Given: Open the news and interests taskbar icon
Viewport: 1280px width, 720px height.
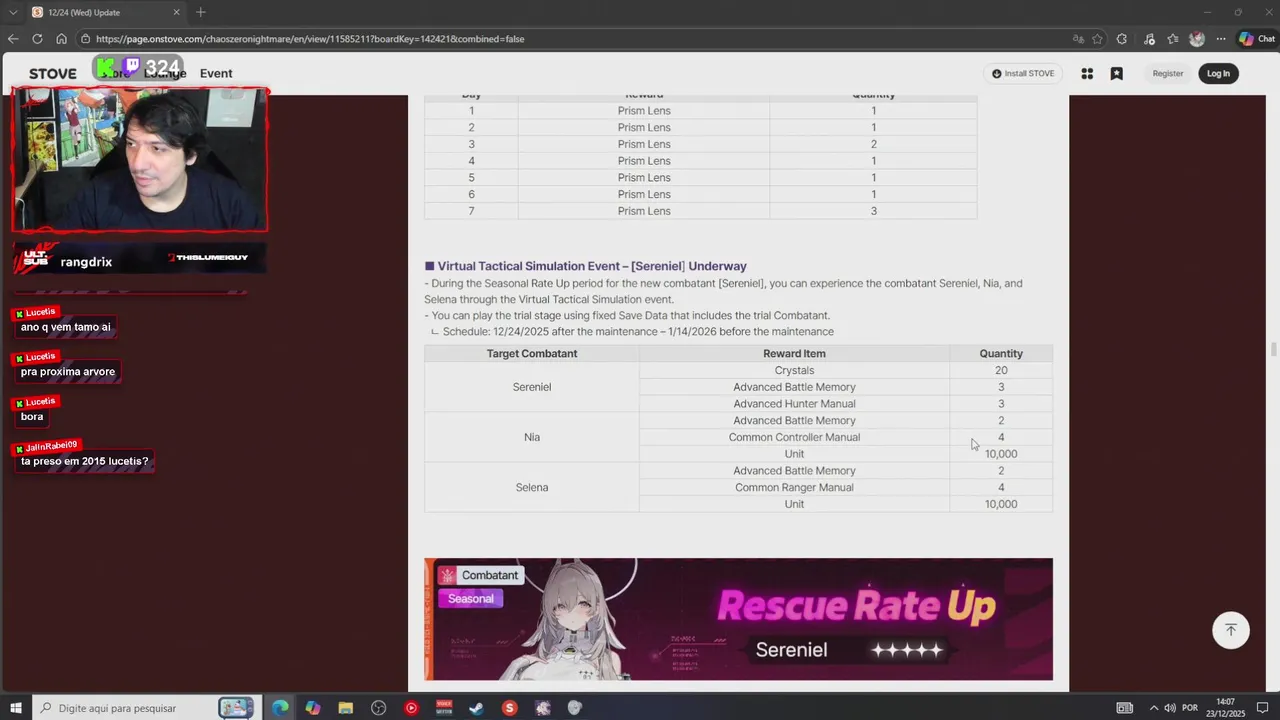Looking at the screenshot, I should pos(1125,708).
